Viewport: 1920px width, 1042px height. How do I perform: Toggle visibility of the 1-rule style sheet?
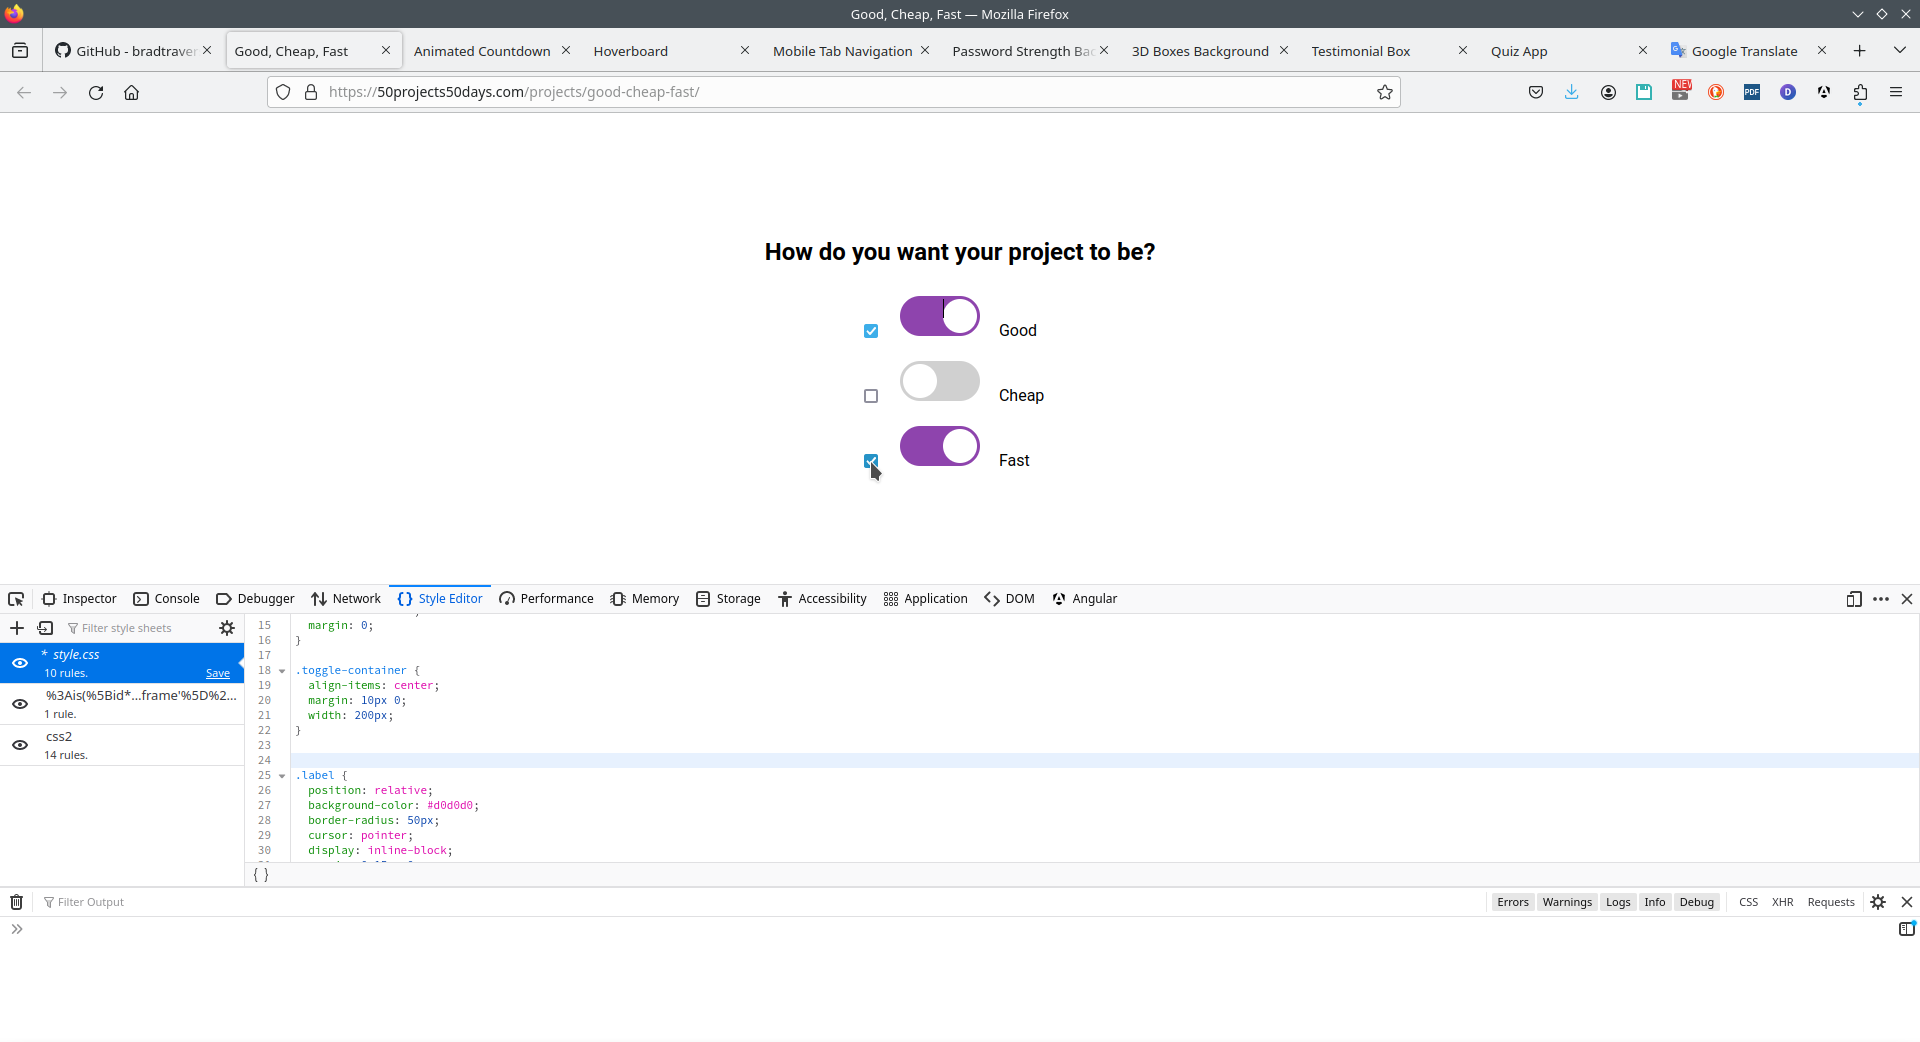tap(20, 704)
